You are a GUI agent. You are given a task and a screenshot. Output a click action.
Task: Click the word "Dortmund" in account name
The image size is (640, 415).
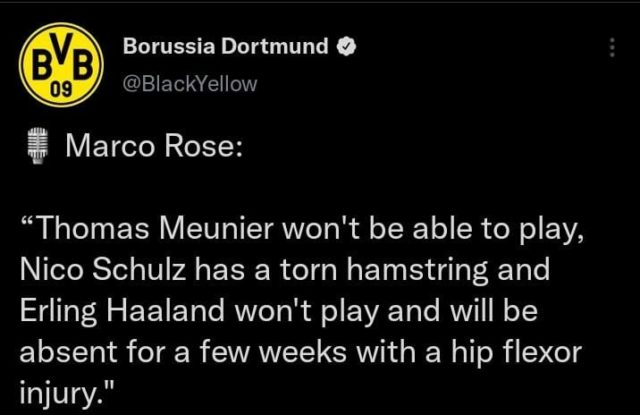pos(275,46)
